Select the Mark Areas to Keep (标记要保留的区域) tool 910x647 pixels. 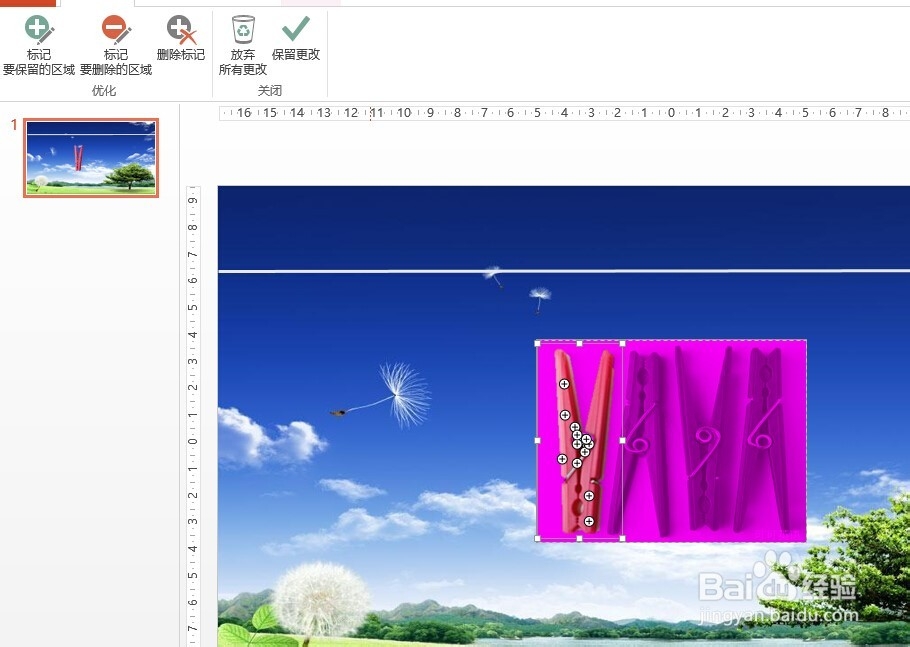[39, 46]
